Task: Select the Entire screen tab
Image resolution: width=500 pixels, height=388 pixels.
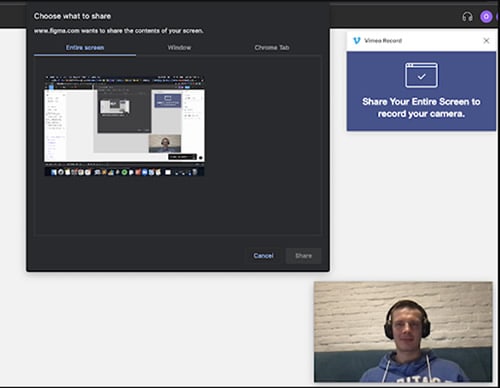Action: pyautogui.click(x=85, y=48)
